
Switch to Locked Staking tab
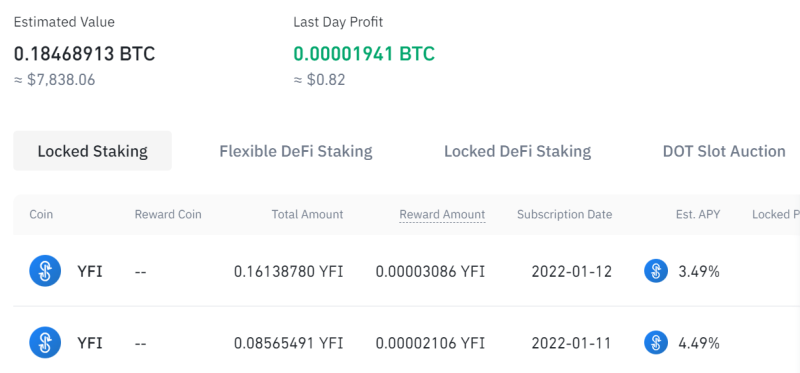coord(92,151)
